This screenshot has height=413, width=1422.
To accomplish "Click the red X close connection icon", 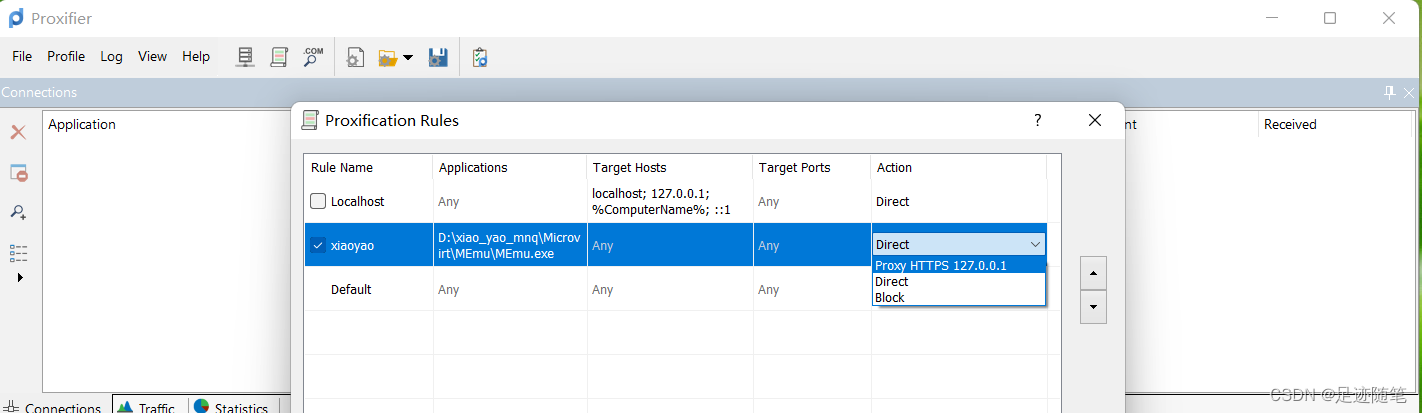I will pyautogui.click(x=18, y=132).
